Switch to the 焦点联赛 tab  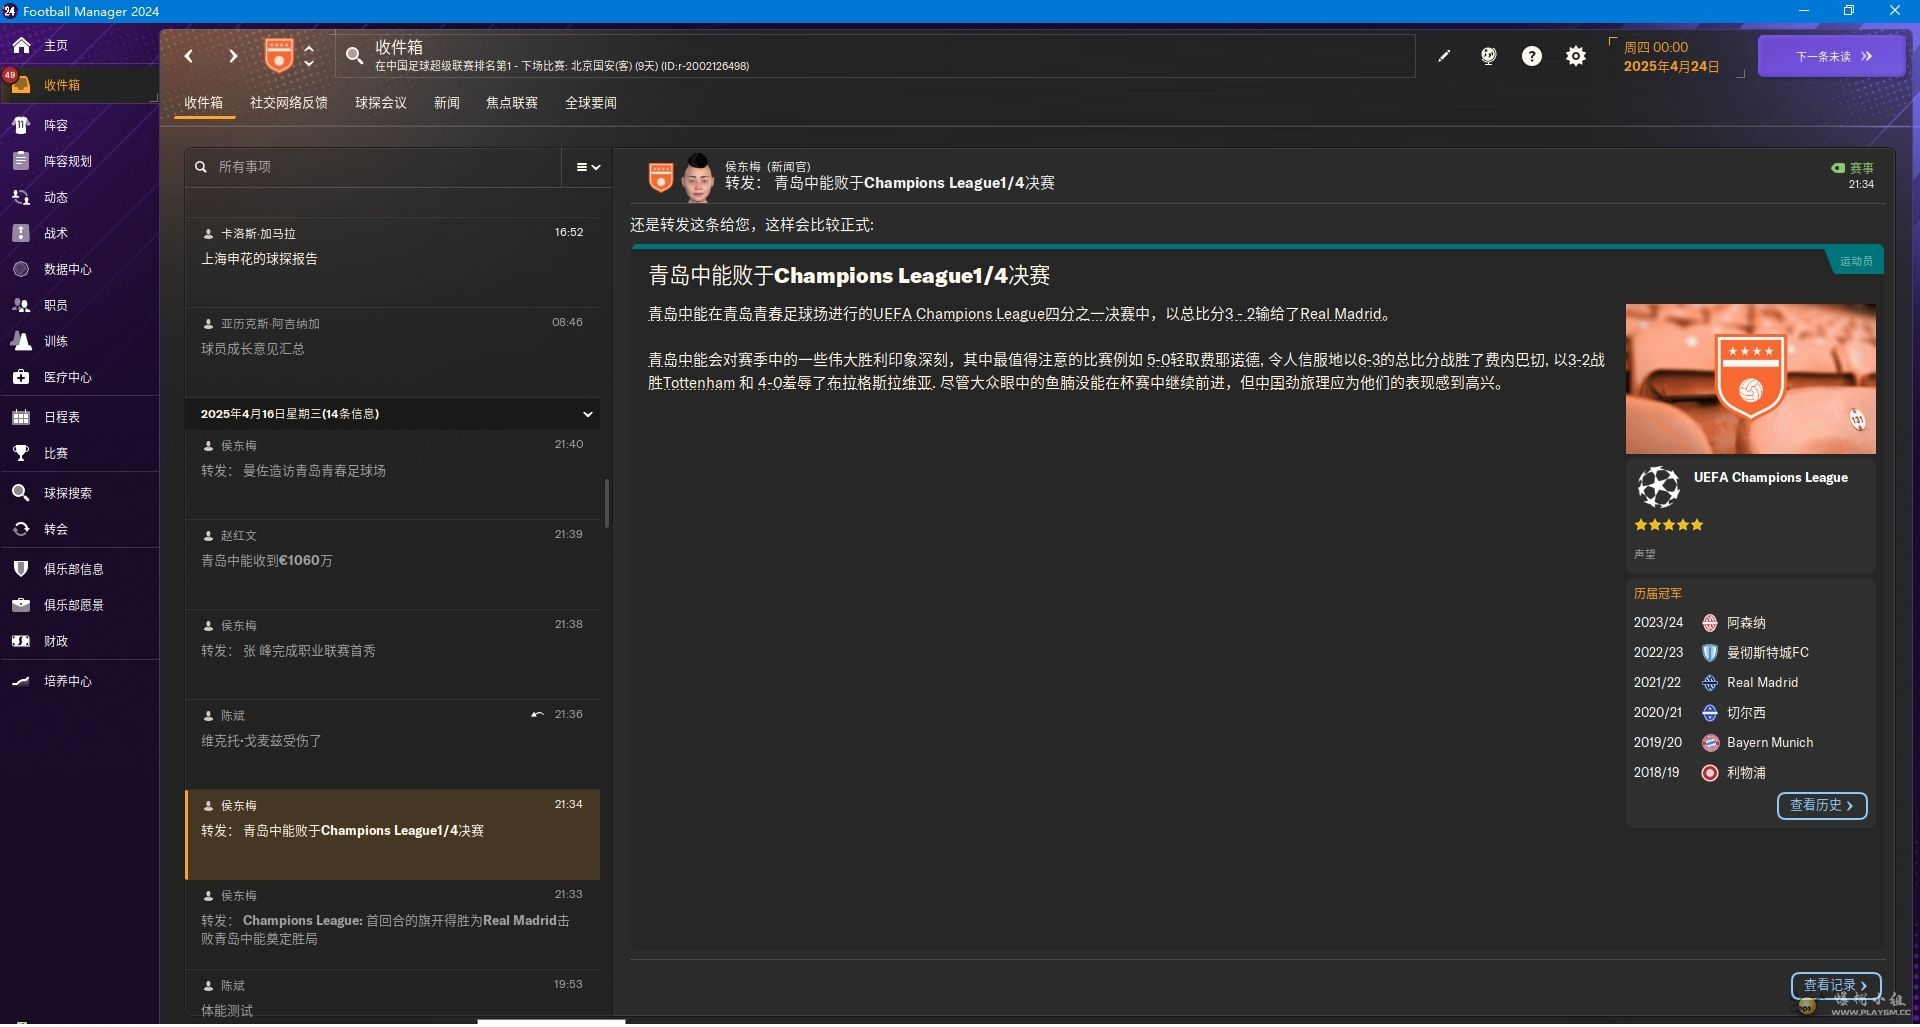tap(512, 103)
